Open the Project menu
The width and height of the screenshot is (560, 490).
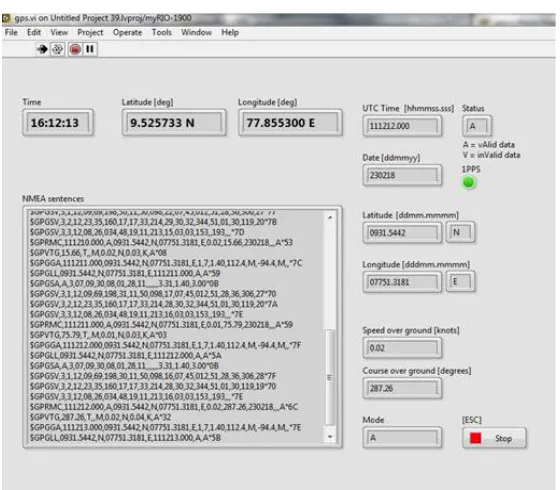click(x=90, y=32)
